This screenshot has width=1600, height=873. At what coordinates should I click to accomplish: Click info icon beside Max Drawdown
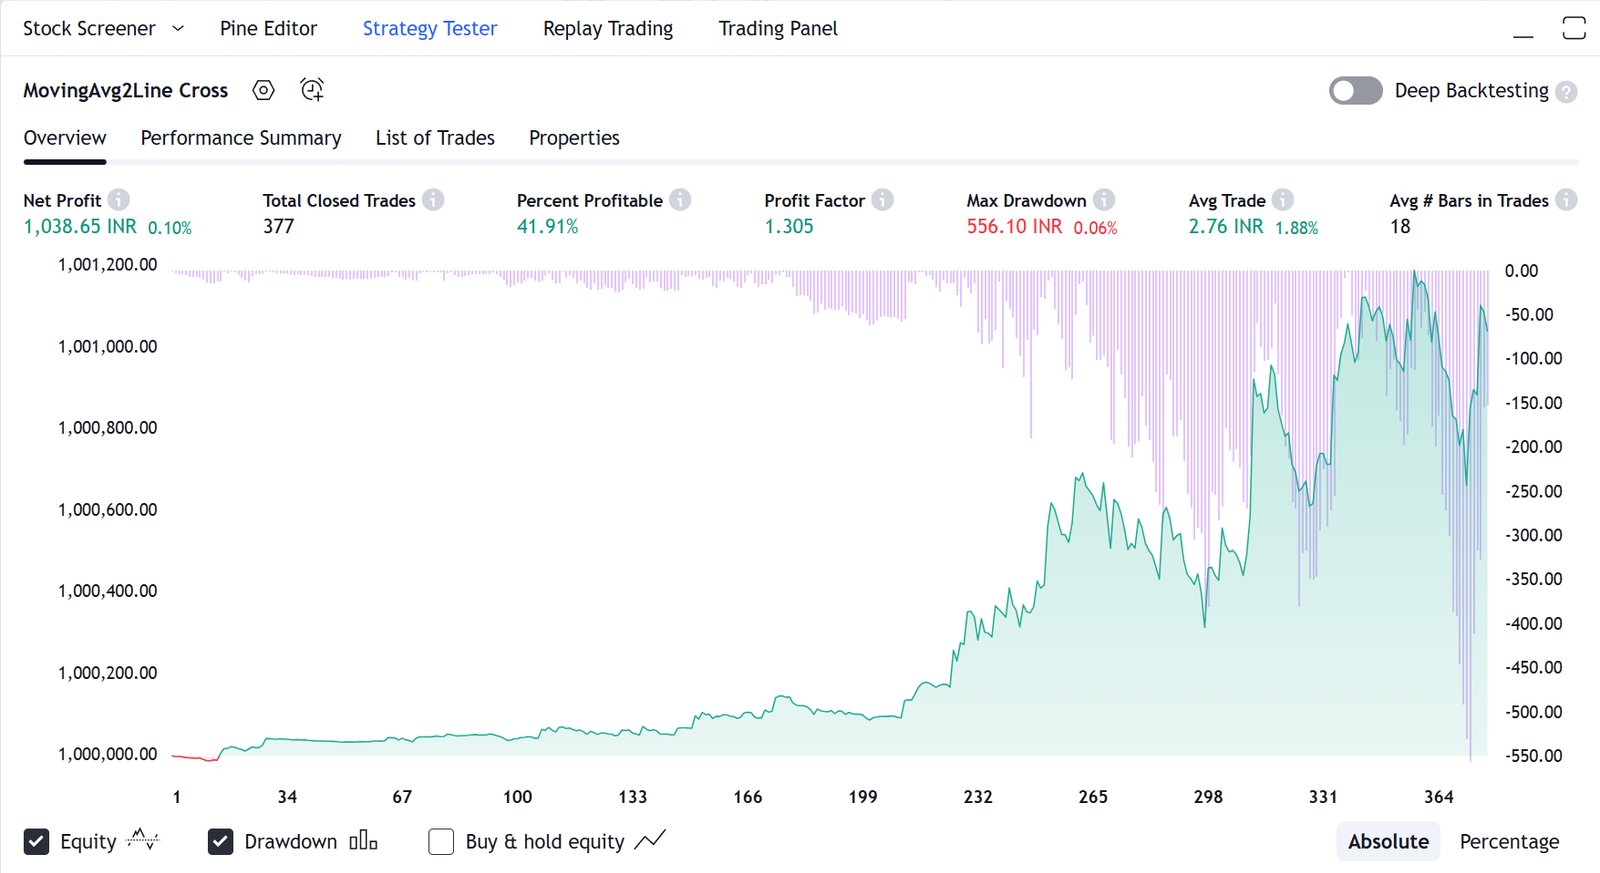point(1104,200)
